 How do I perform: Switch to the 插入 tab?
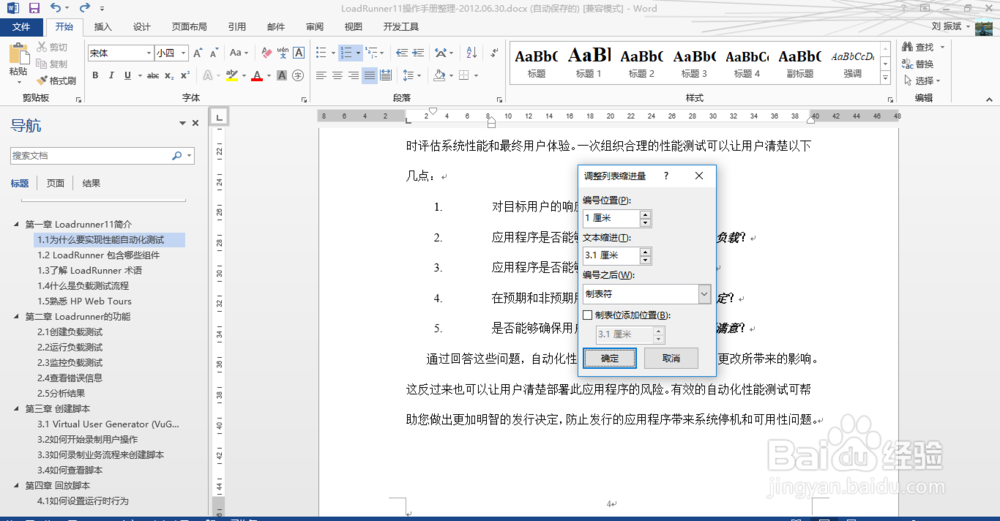[103, 27]
